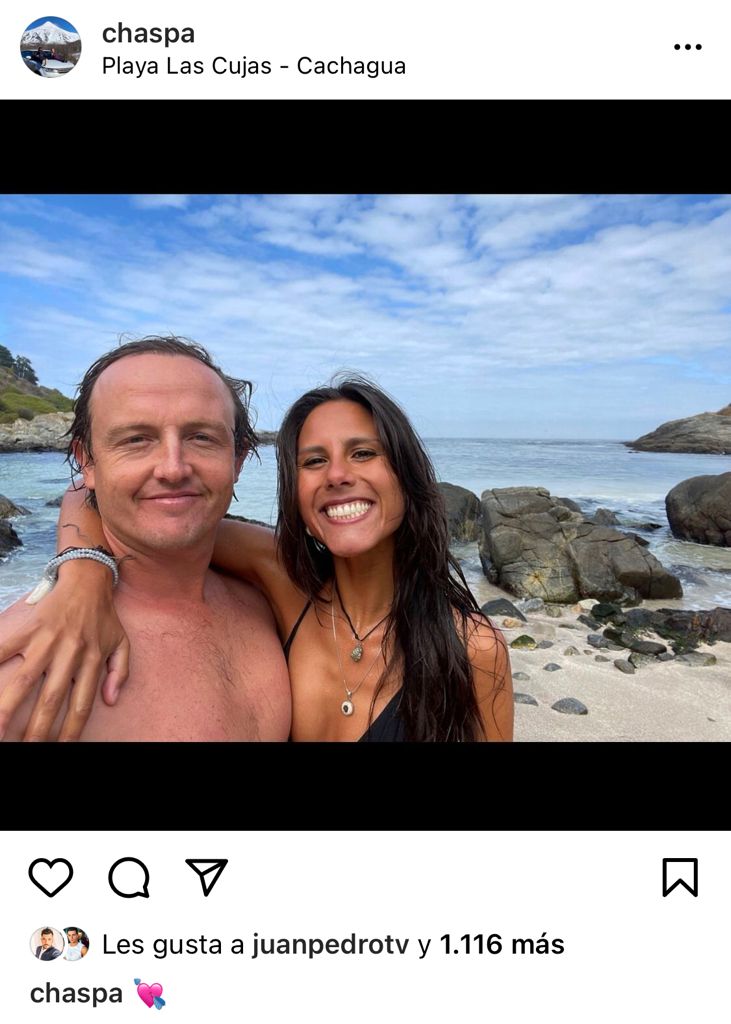This screenshot has height=1024, width=731.
Task: Click chaspa username in the caption
Action: 76,994
